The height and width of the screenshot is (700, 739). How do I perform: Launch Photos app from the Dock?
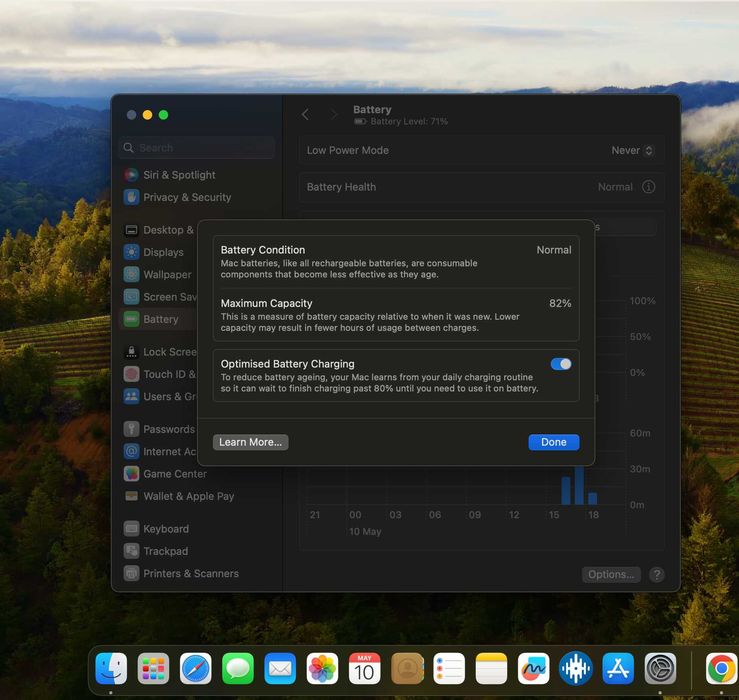[x=322, y=668]
